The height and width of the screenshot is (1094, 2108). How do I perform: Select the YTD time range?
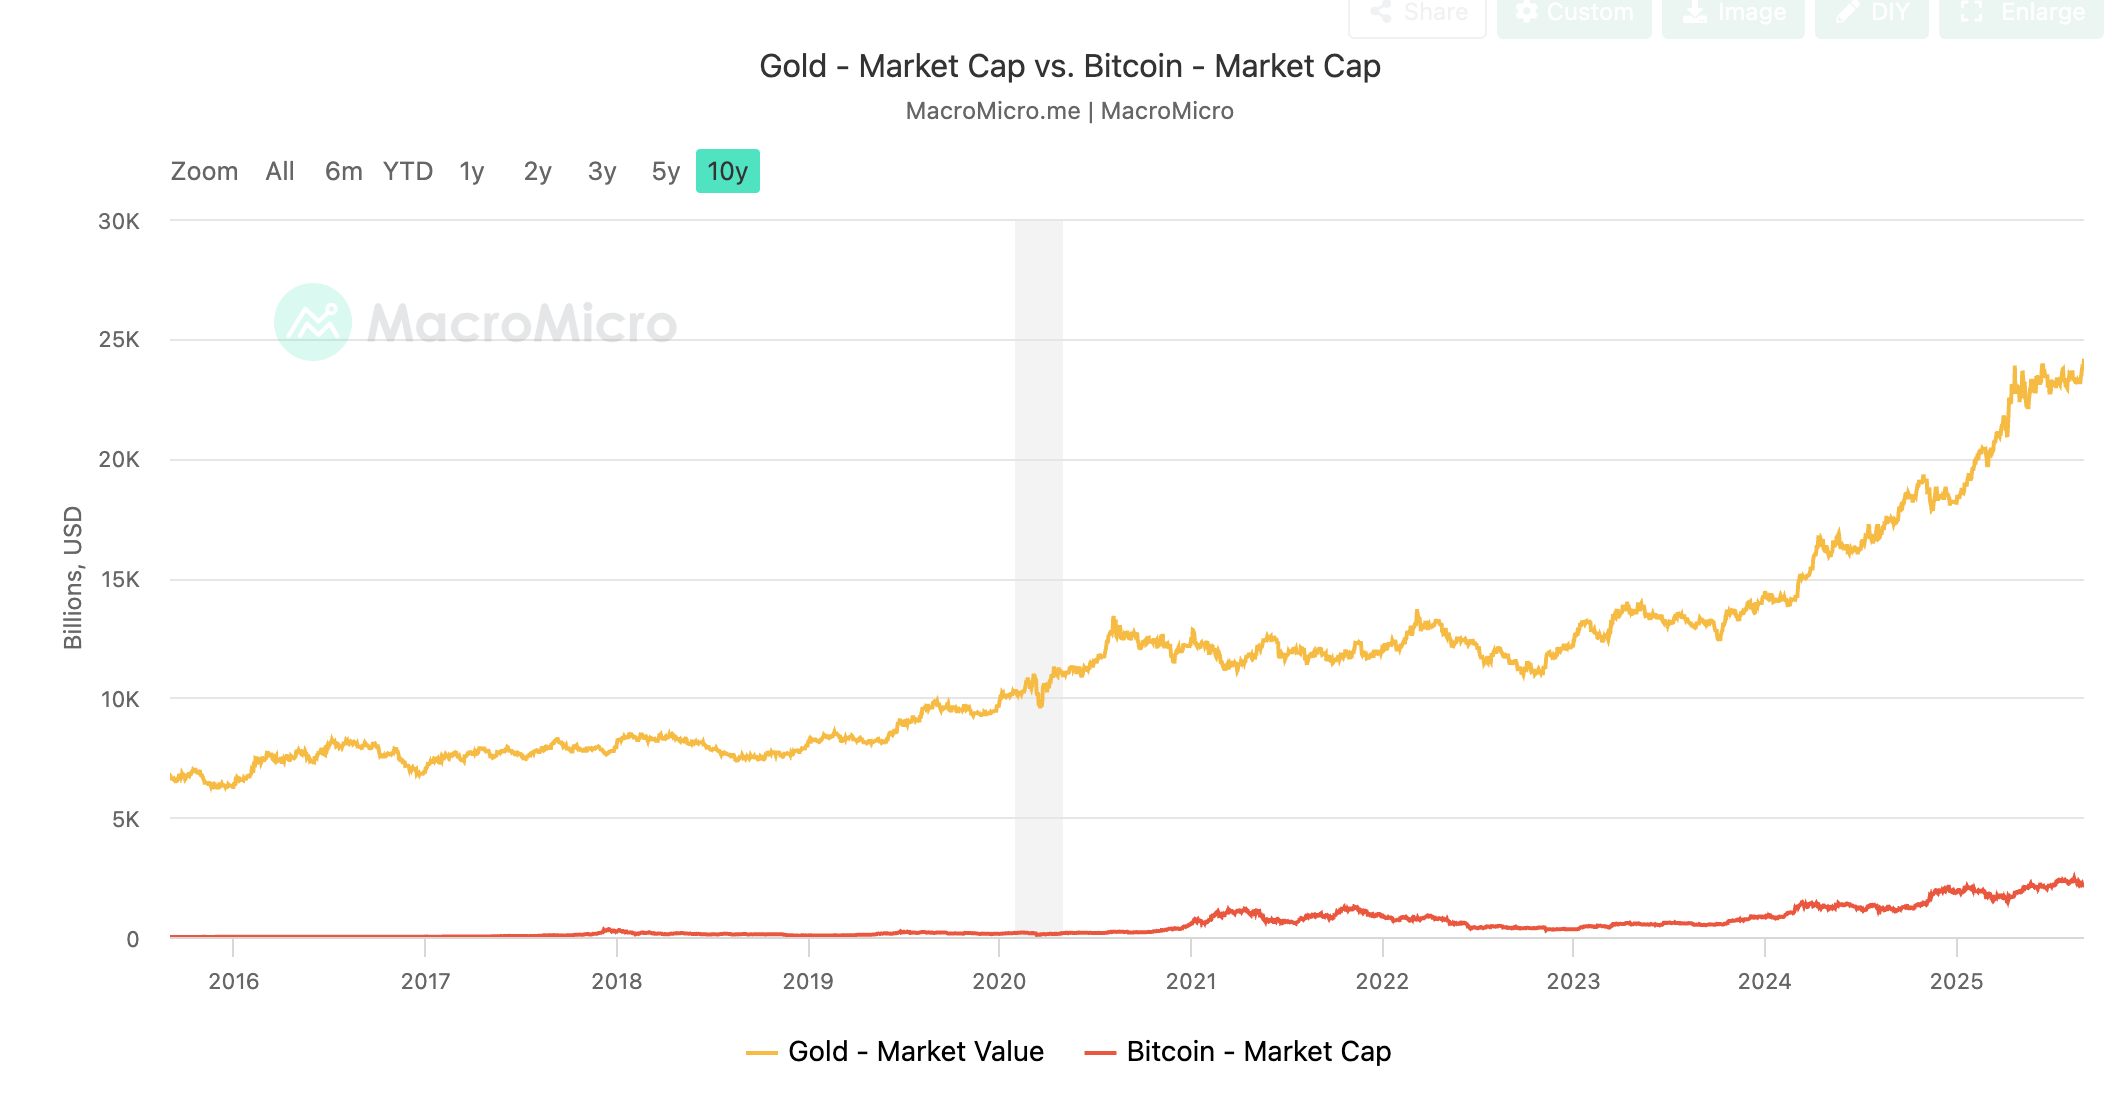point(407,170)
